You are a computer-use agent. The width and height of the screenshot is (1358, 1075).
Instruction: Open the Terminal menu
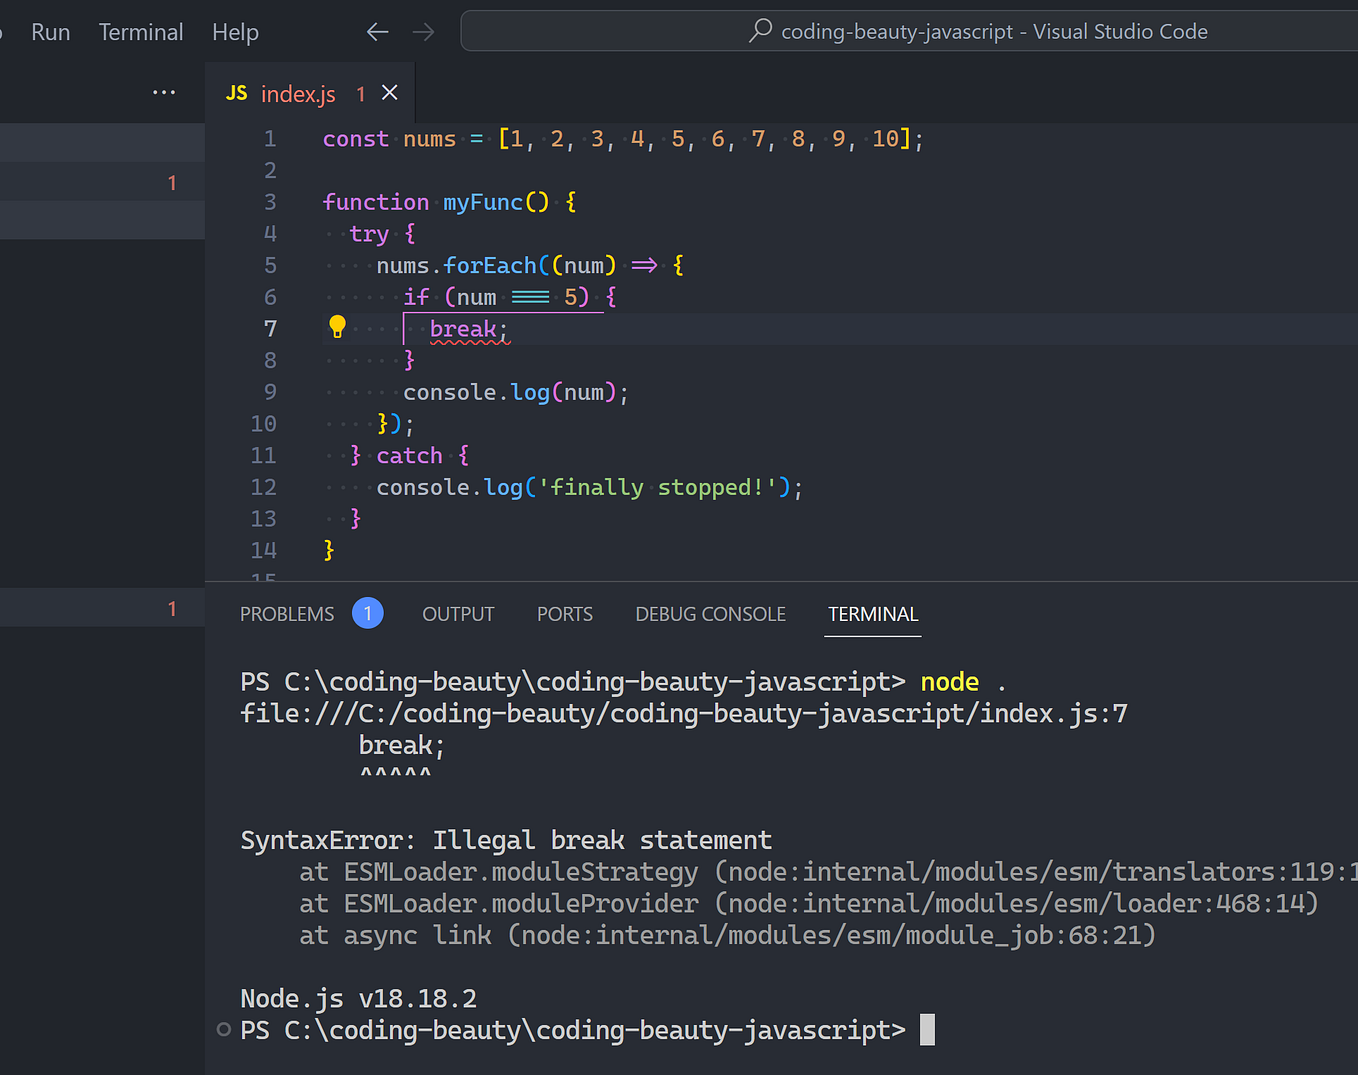pyautogui.click(x=140, y=31)
